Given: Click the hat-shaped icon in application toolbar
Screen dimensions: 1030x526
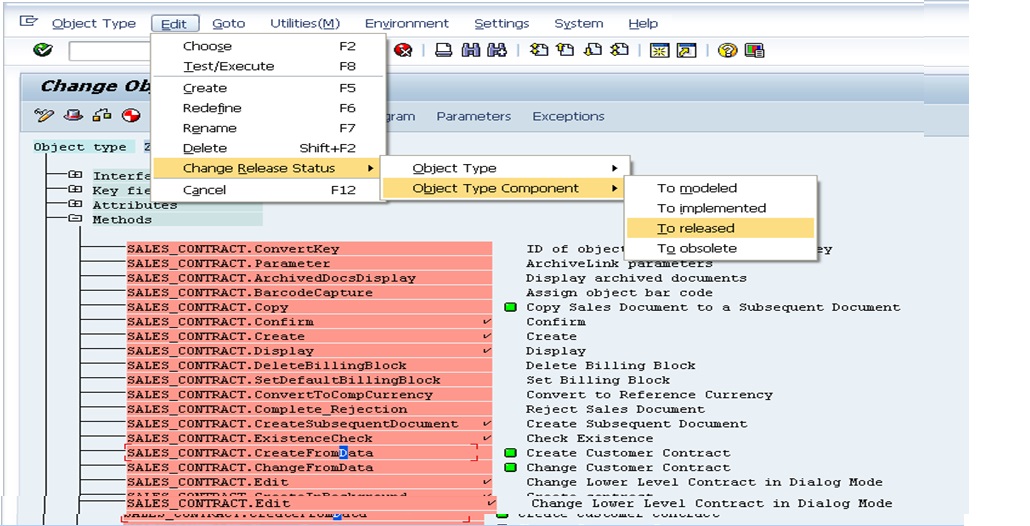Looking at the screenshot, I should (74, 116).
